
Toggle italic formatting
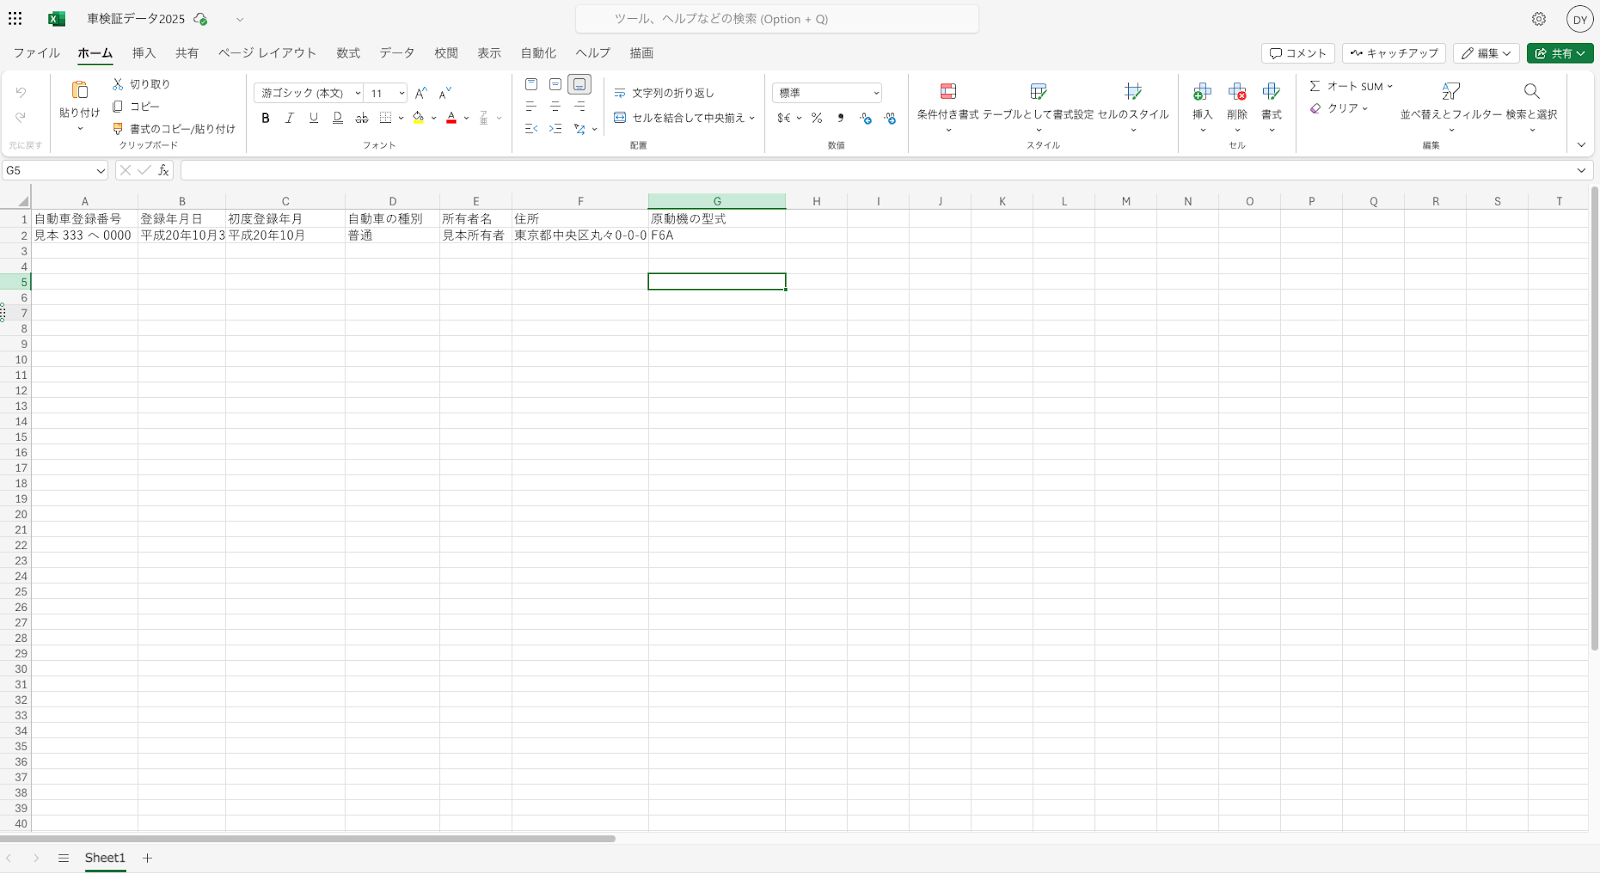[x=289, y=118]
